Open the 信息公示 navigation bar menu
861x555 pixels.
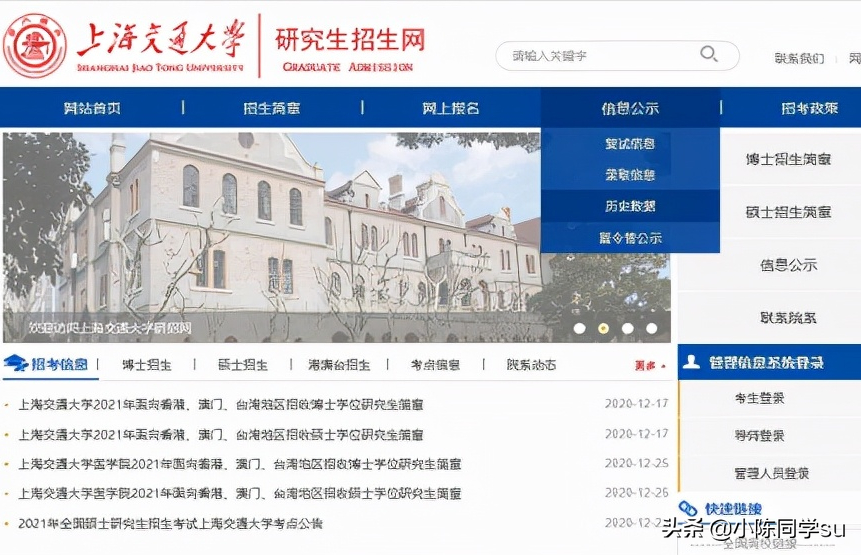(x=630, y=108)
